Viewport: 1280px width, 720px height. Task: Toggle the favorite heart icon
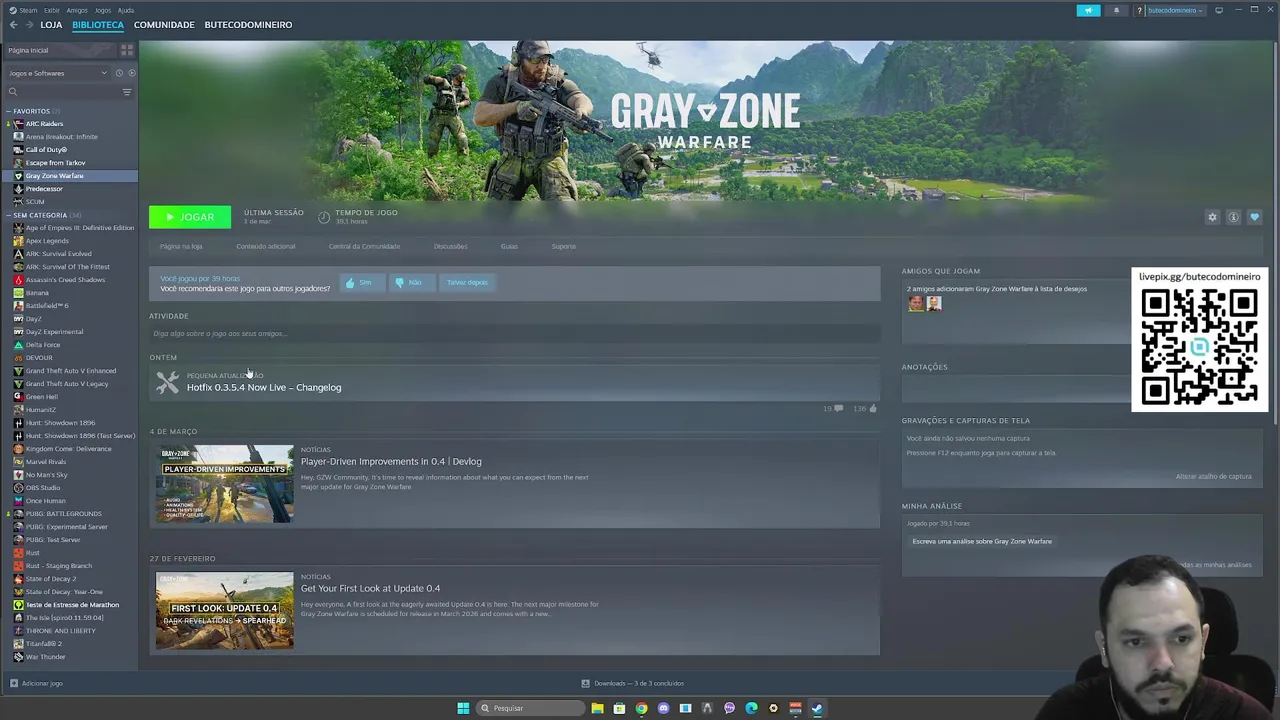[1254, 217]
